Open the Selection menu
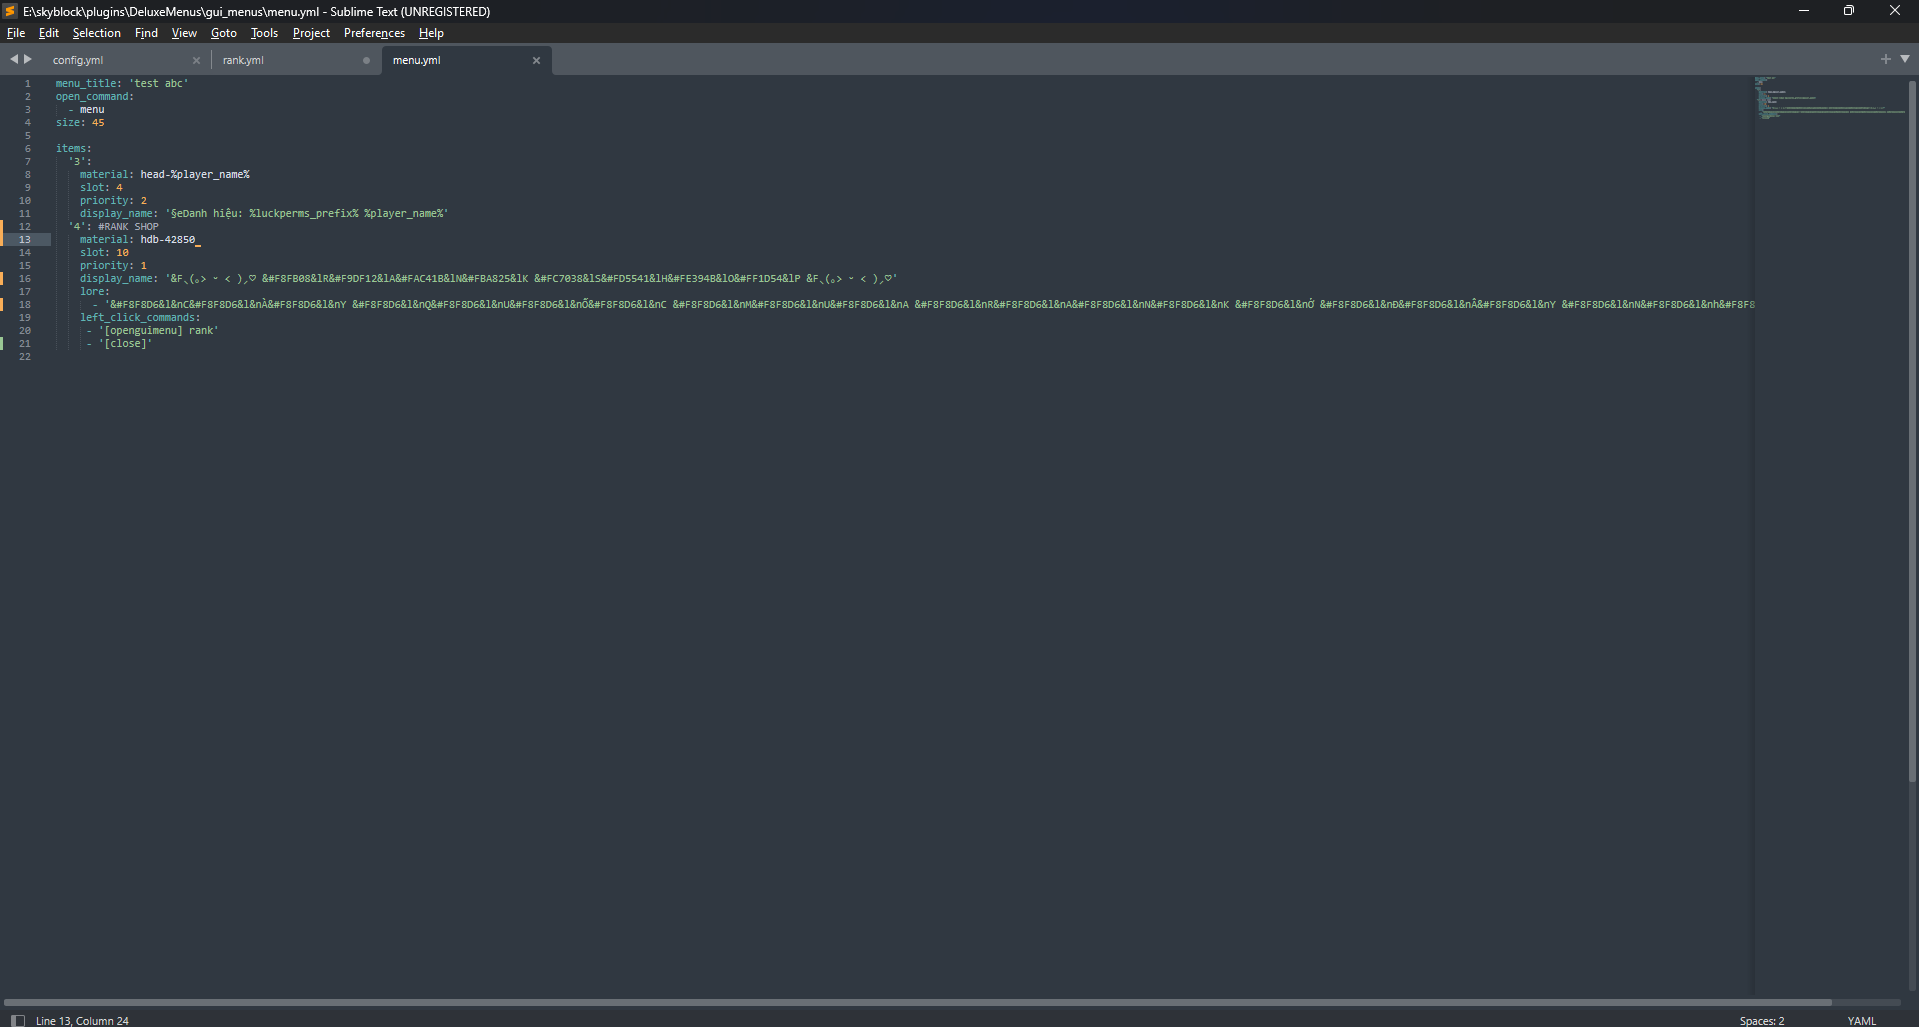Image resolution: width=1919 pixels, height=1027 pixels. pyautogui.click(x=96, y=33)
